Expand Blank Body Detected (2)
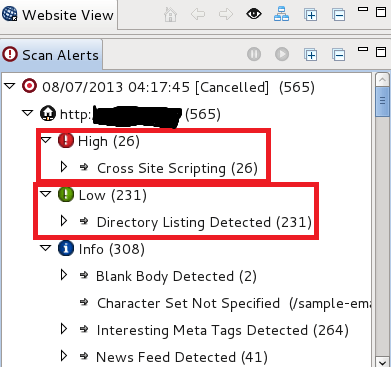This screenshot has width=391, height=367. coord(64,275)
